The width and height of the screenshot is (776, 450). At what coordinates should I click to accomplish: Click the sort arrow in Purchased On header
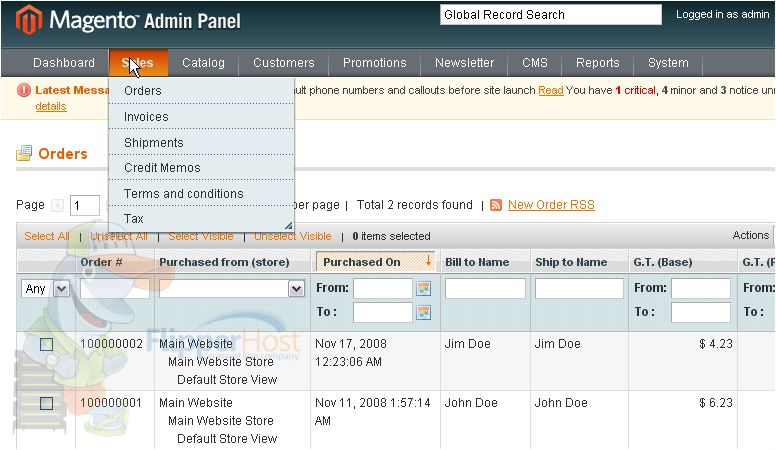point(428,261)
